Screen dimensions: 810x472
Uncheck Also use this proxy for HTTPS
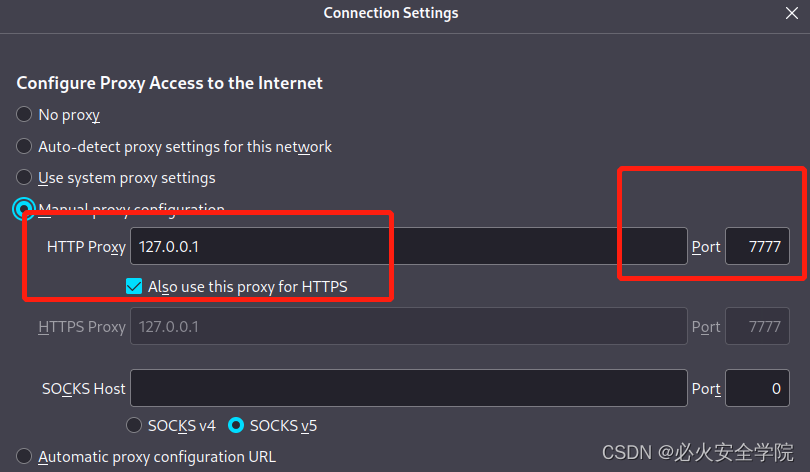pos(135,287)
